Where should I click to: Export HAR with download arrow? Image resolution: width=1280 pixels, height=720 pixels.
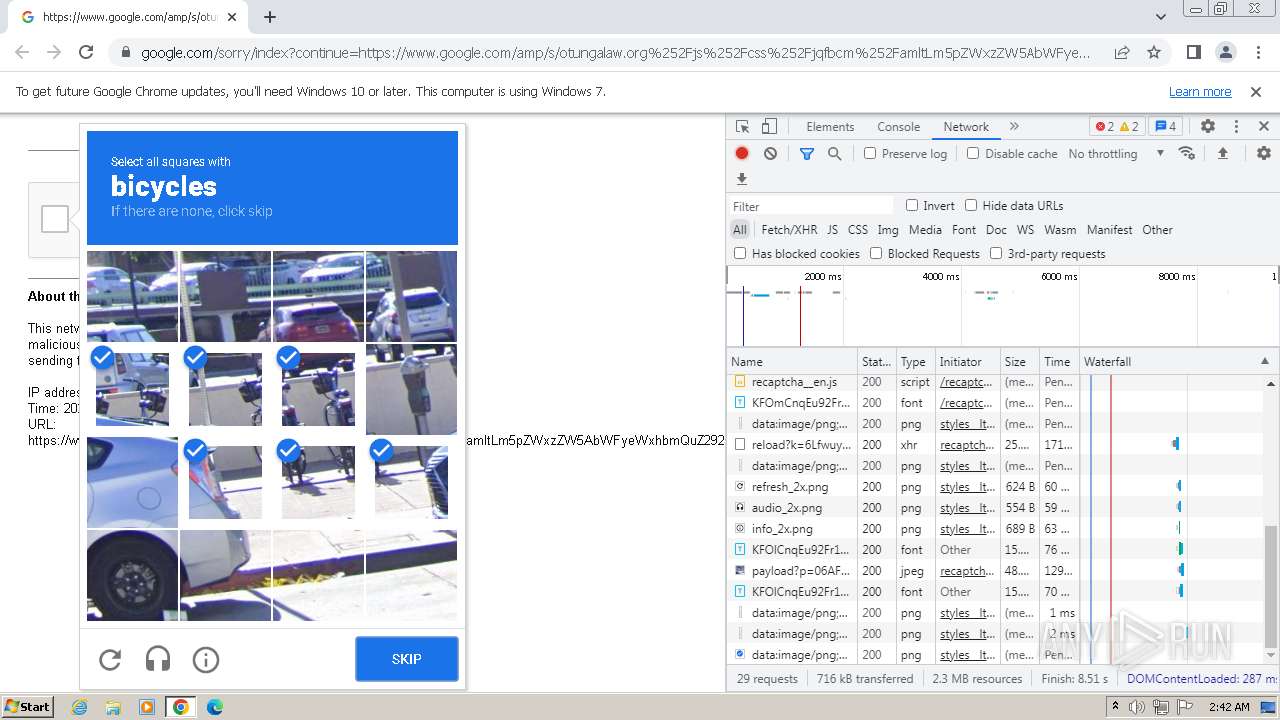(742, 179)
